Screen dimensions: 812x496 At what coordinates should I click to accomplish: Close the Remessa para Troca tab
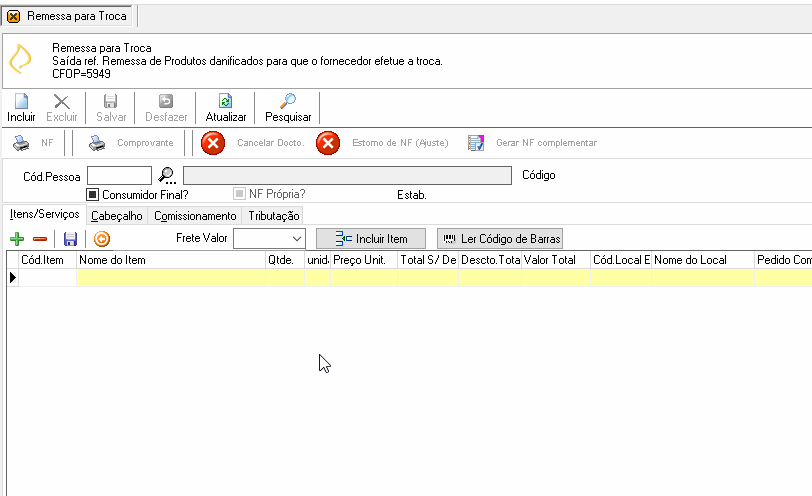tap(13, 17)
